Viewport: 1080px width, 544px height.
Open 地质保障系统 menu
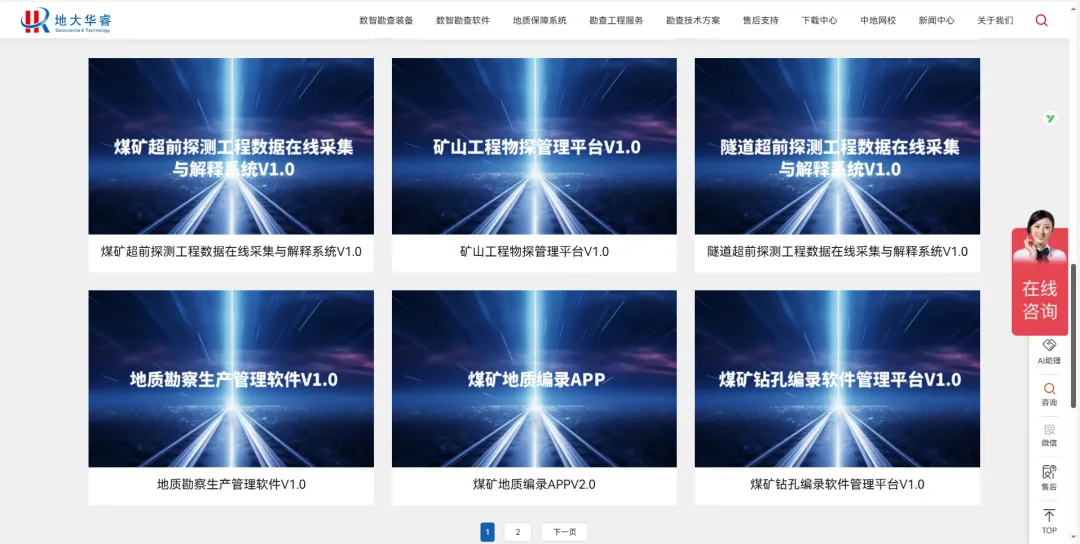coord(539,21)
